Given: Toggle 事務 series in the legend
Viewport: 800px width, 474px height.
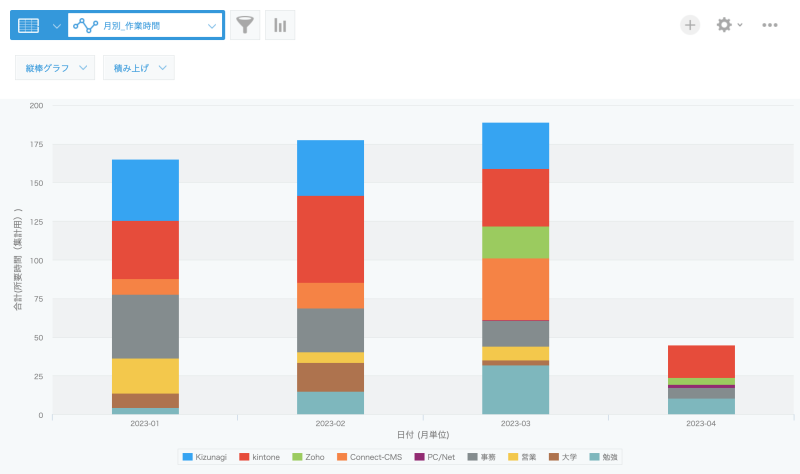Looking at the screenshot, I should point(482,457).
